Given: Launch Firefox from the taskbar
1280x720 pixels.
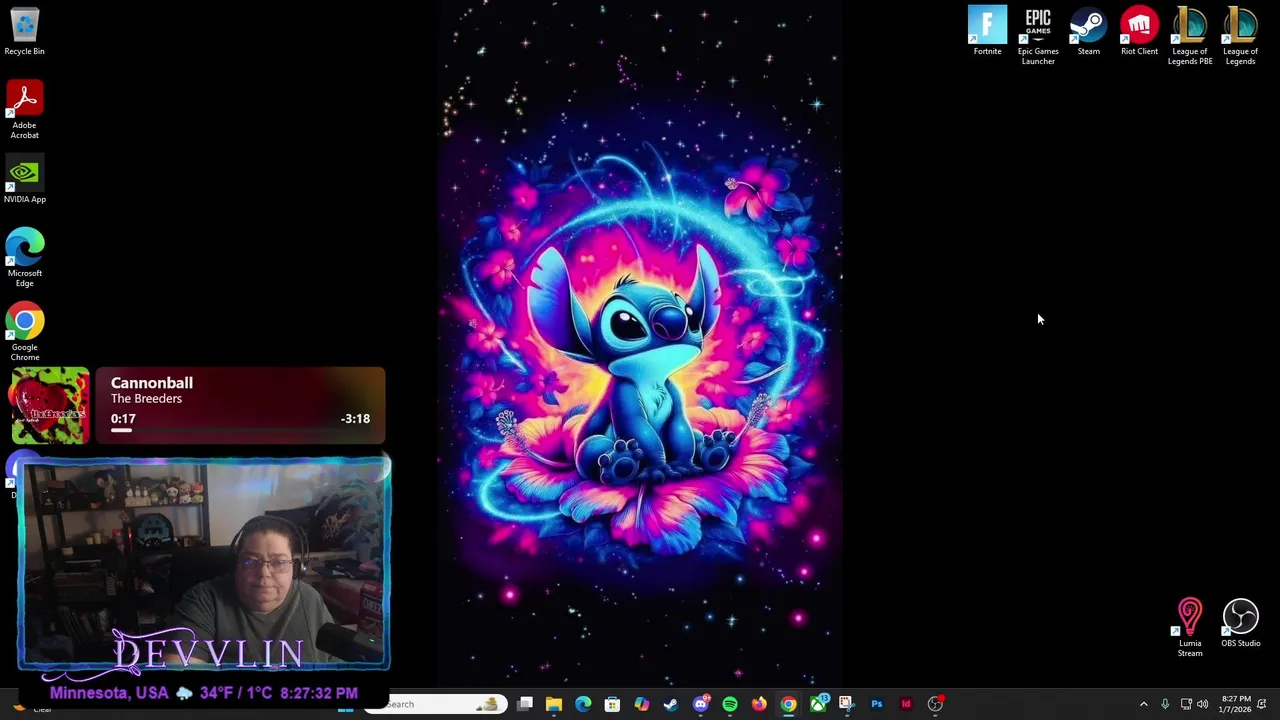Looking at the screenshot, I should coord(759,704).
